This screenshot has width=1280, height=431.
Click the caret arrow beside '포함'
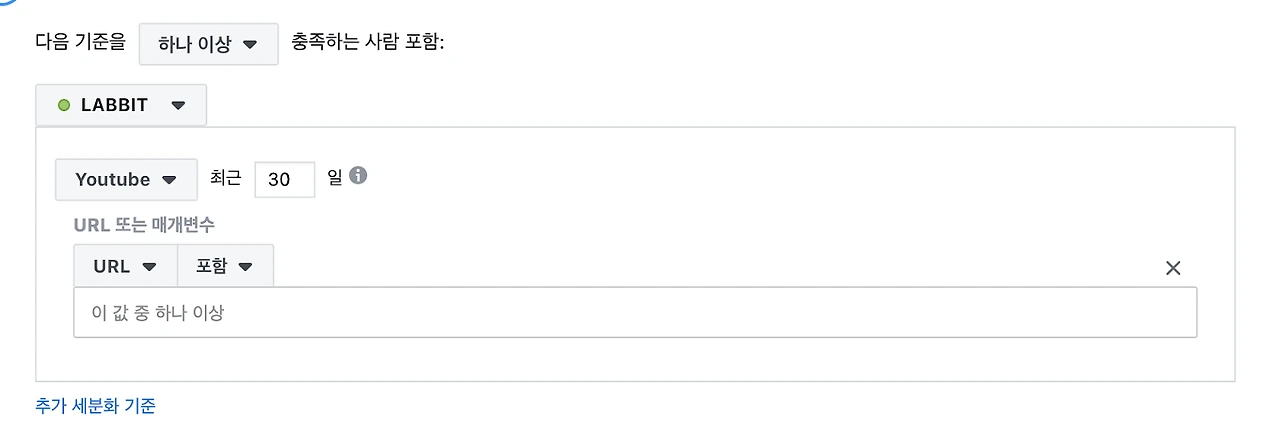(x=245, y=267)
